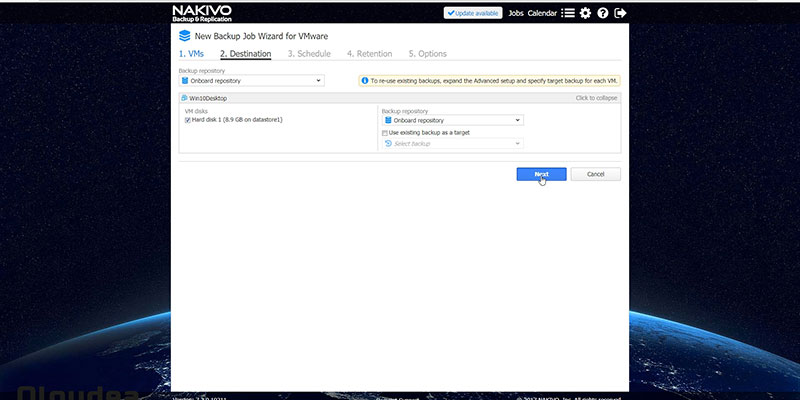Collapse the Win10Desktop section

coord(596,98)
